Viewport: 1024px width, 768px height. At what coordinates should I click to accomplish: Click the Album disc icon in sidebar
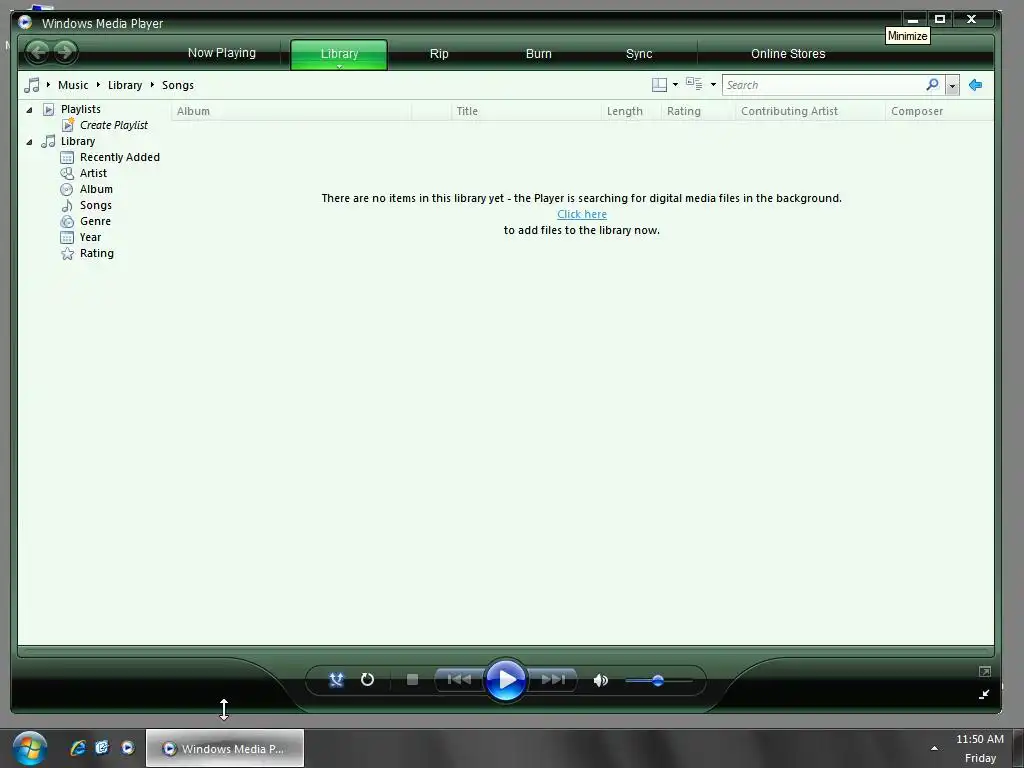click(x=67, y=189)
